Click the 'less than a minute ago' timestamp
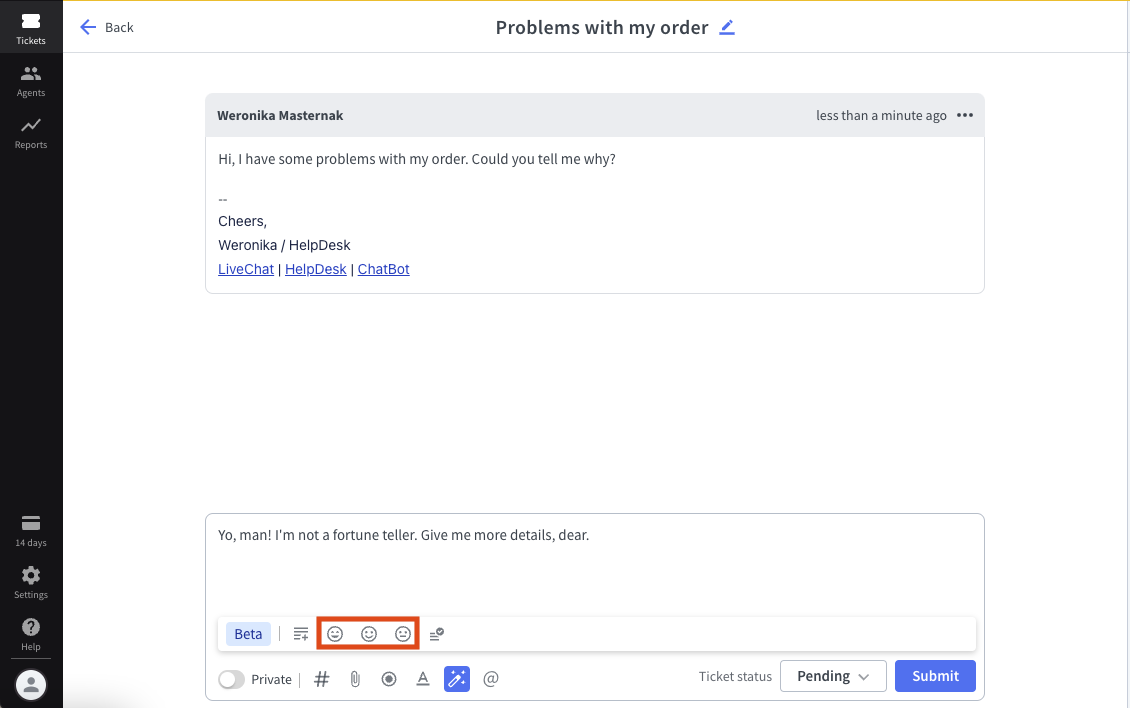 pos(881,115)
